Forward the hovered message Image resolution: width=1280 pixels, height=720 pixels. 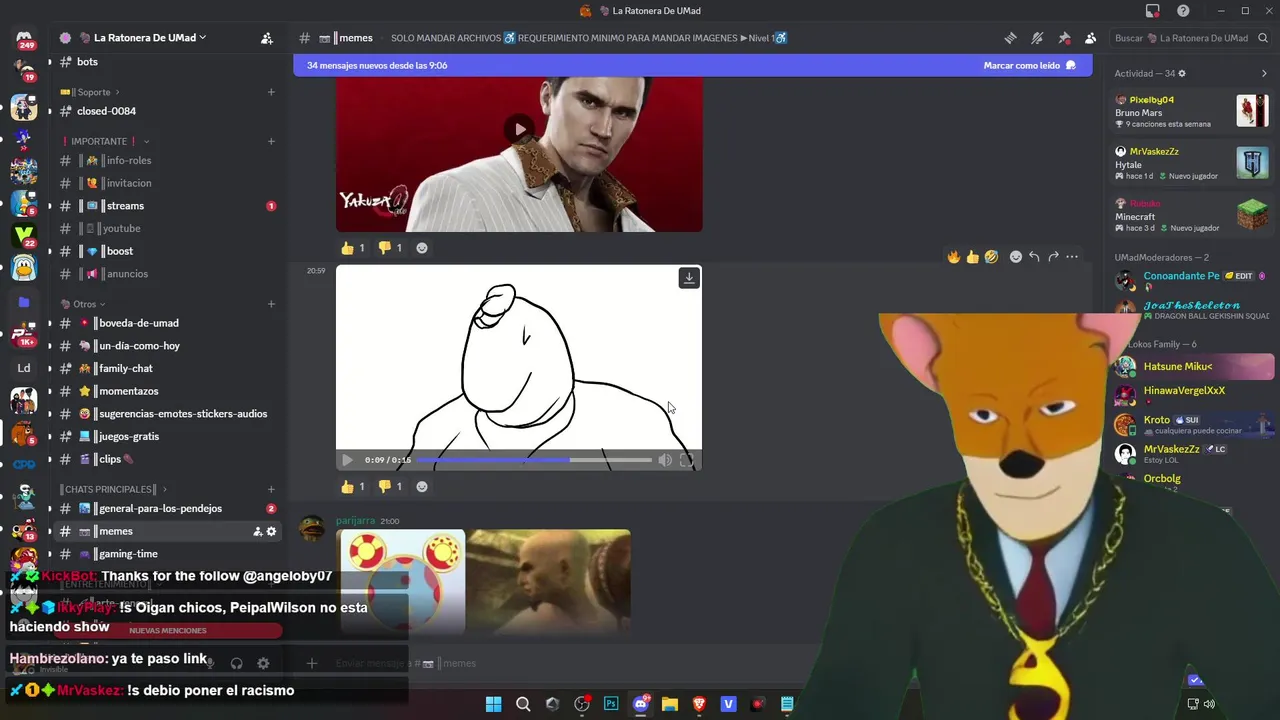[x=1053, y=257]
